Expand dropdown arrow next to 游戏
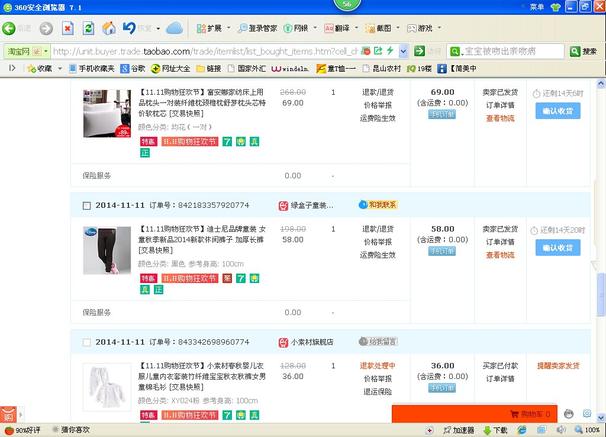Image resolution: width=606 pixels, height=437 pixels. [x=439, y=28]
